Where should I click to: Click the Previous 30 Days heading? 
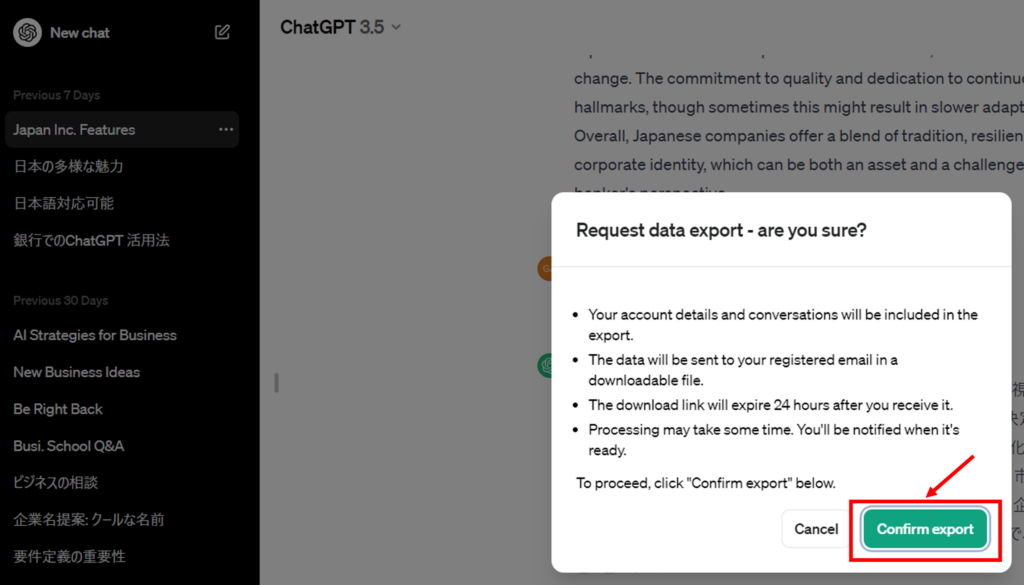tap(60, 300)
